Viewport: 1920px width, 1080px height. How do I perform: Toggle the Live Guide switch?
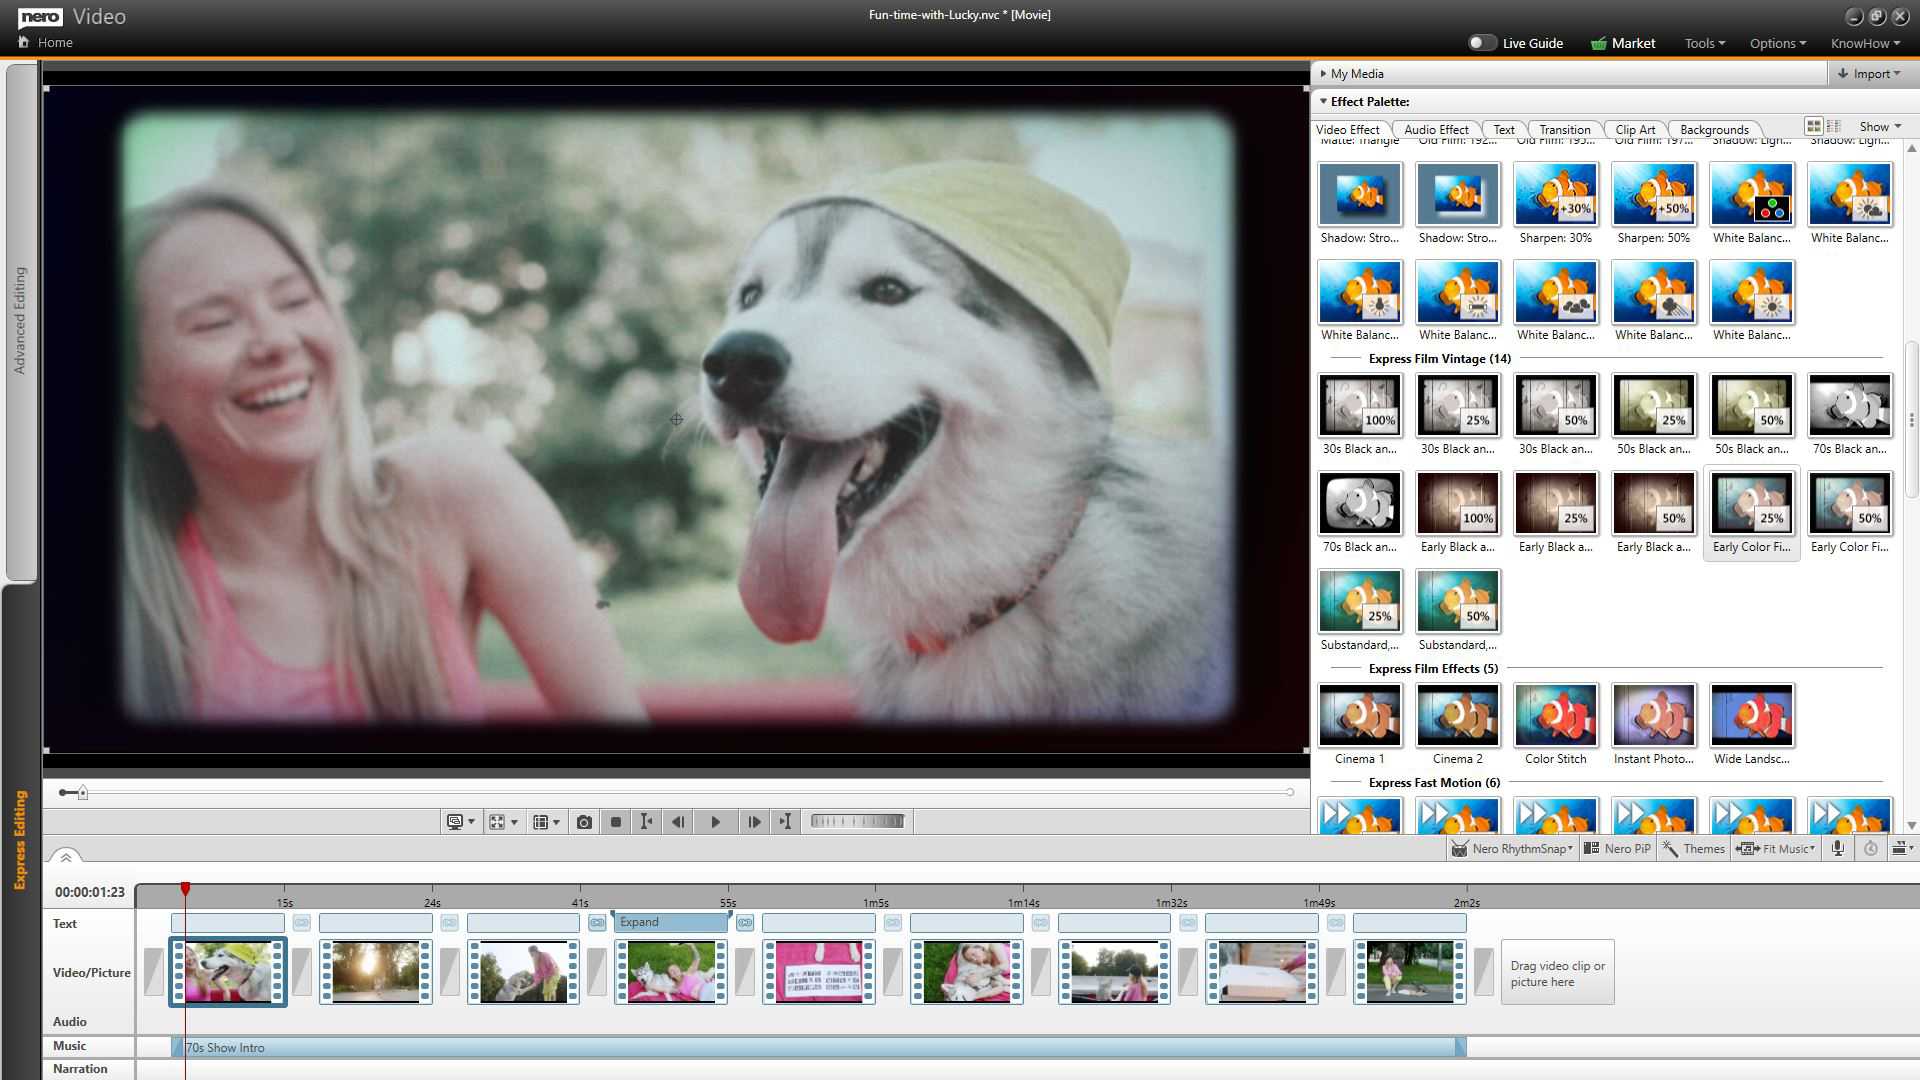[1481, 43]
